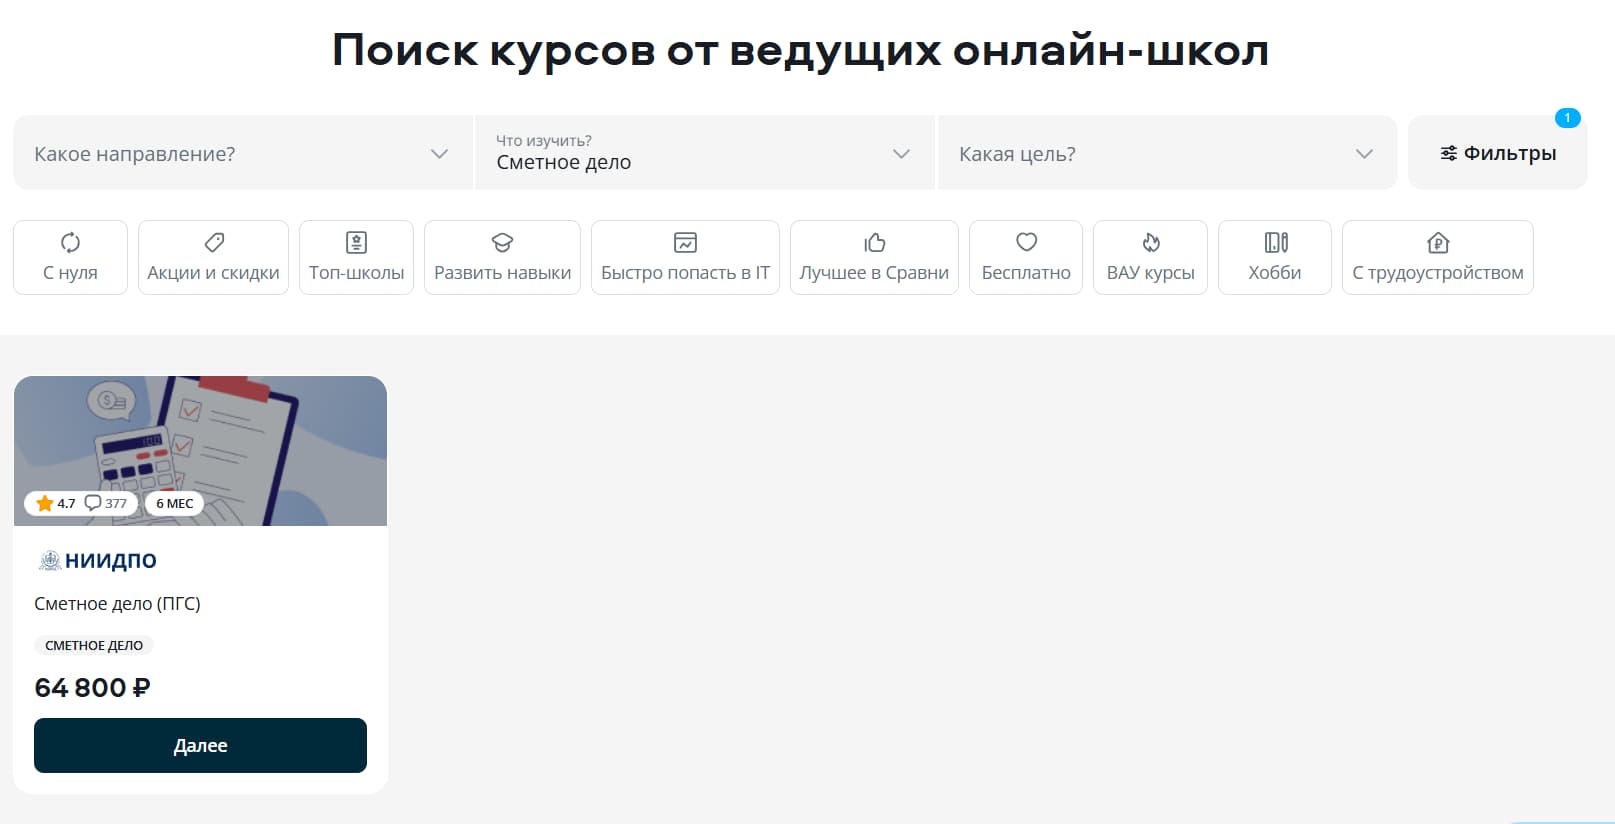Click the sliders icon in Фильтры

pyautogui.click(x=1448, y=153)
